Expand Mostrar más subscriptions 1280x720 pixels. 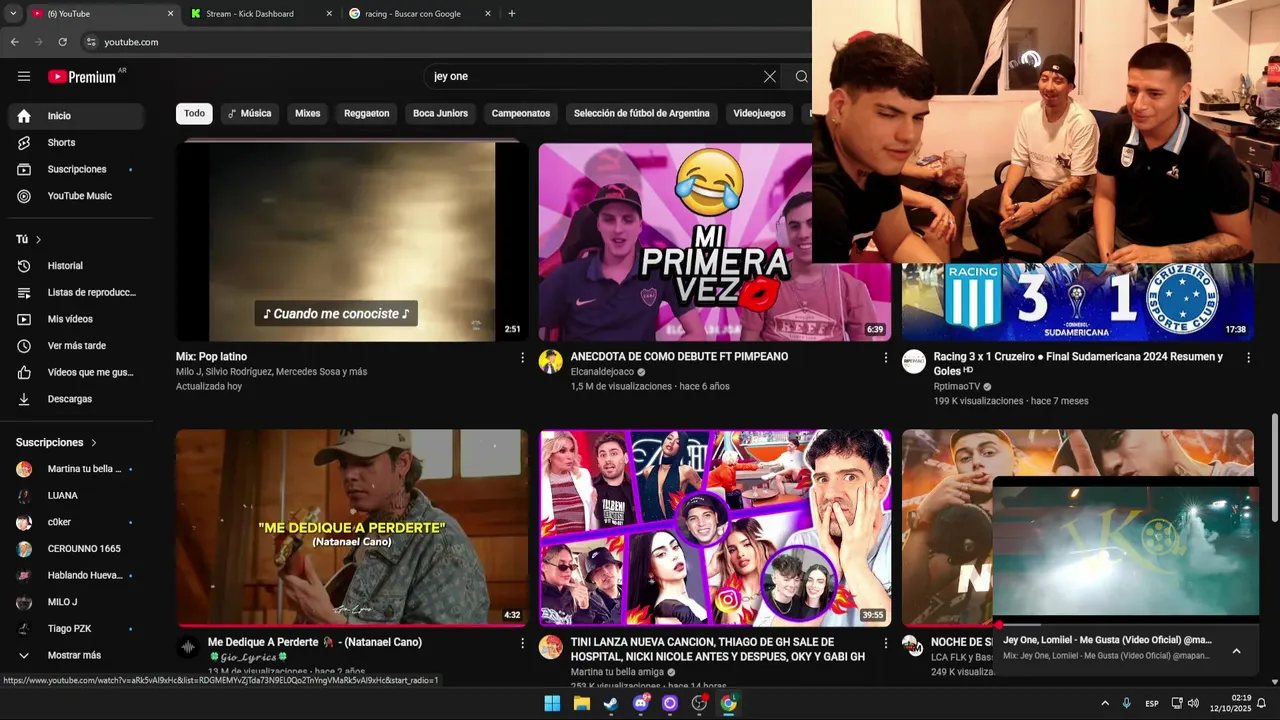click(x=76, y=655)
